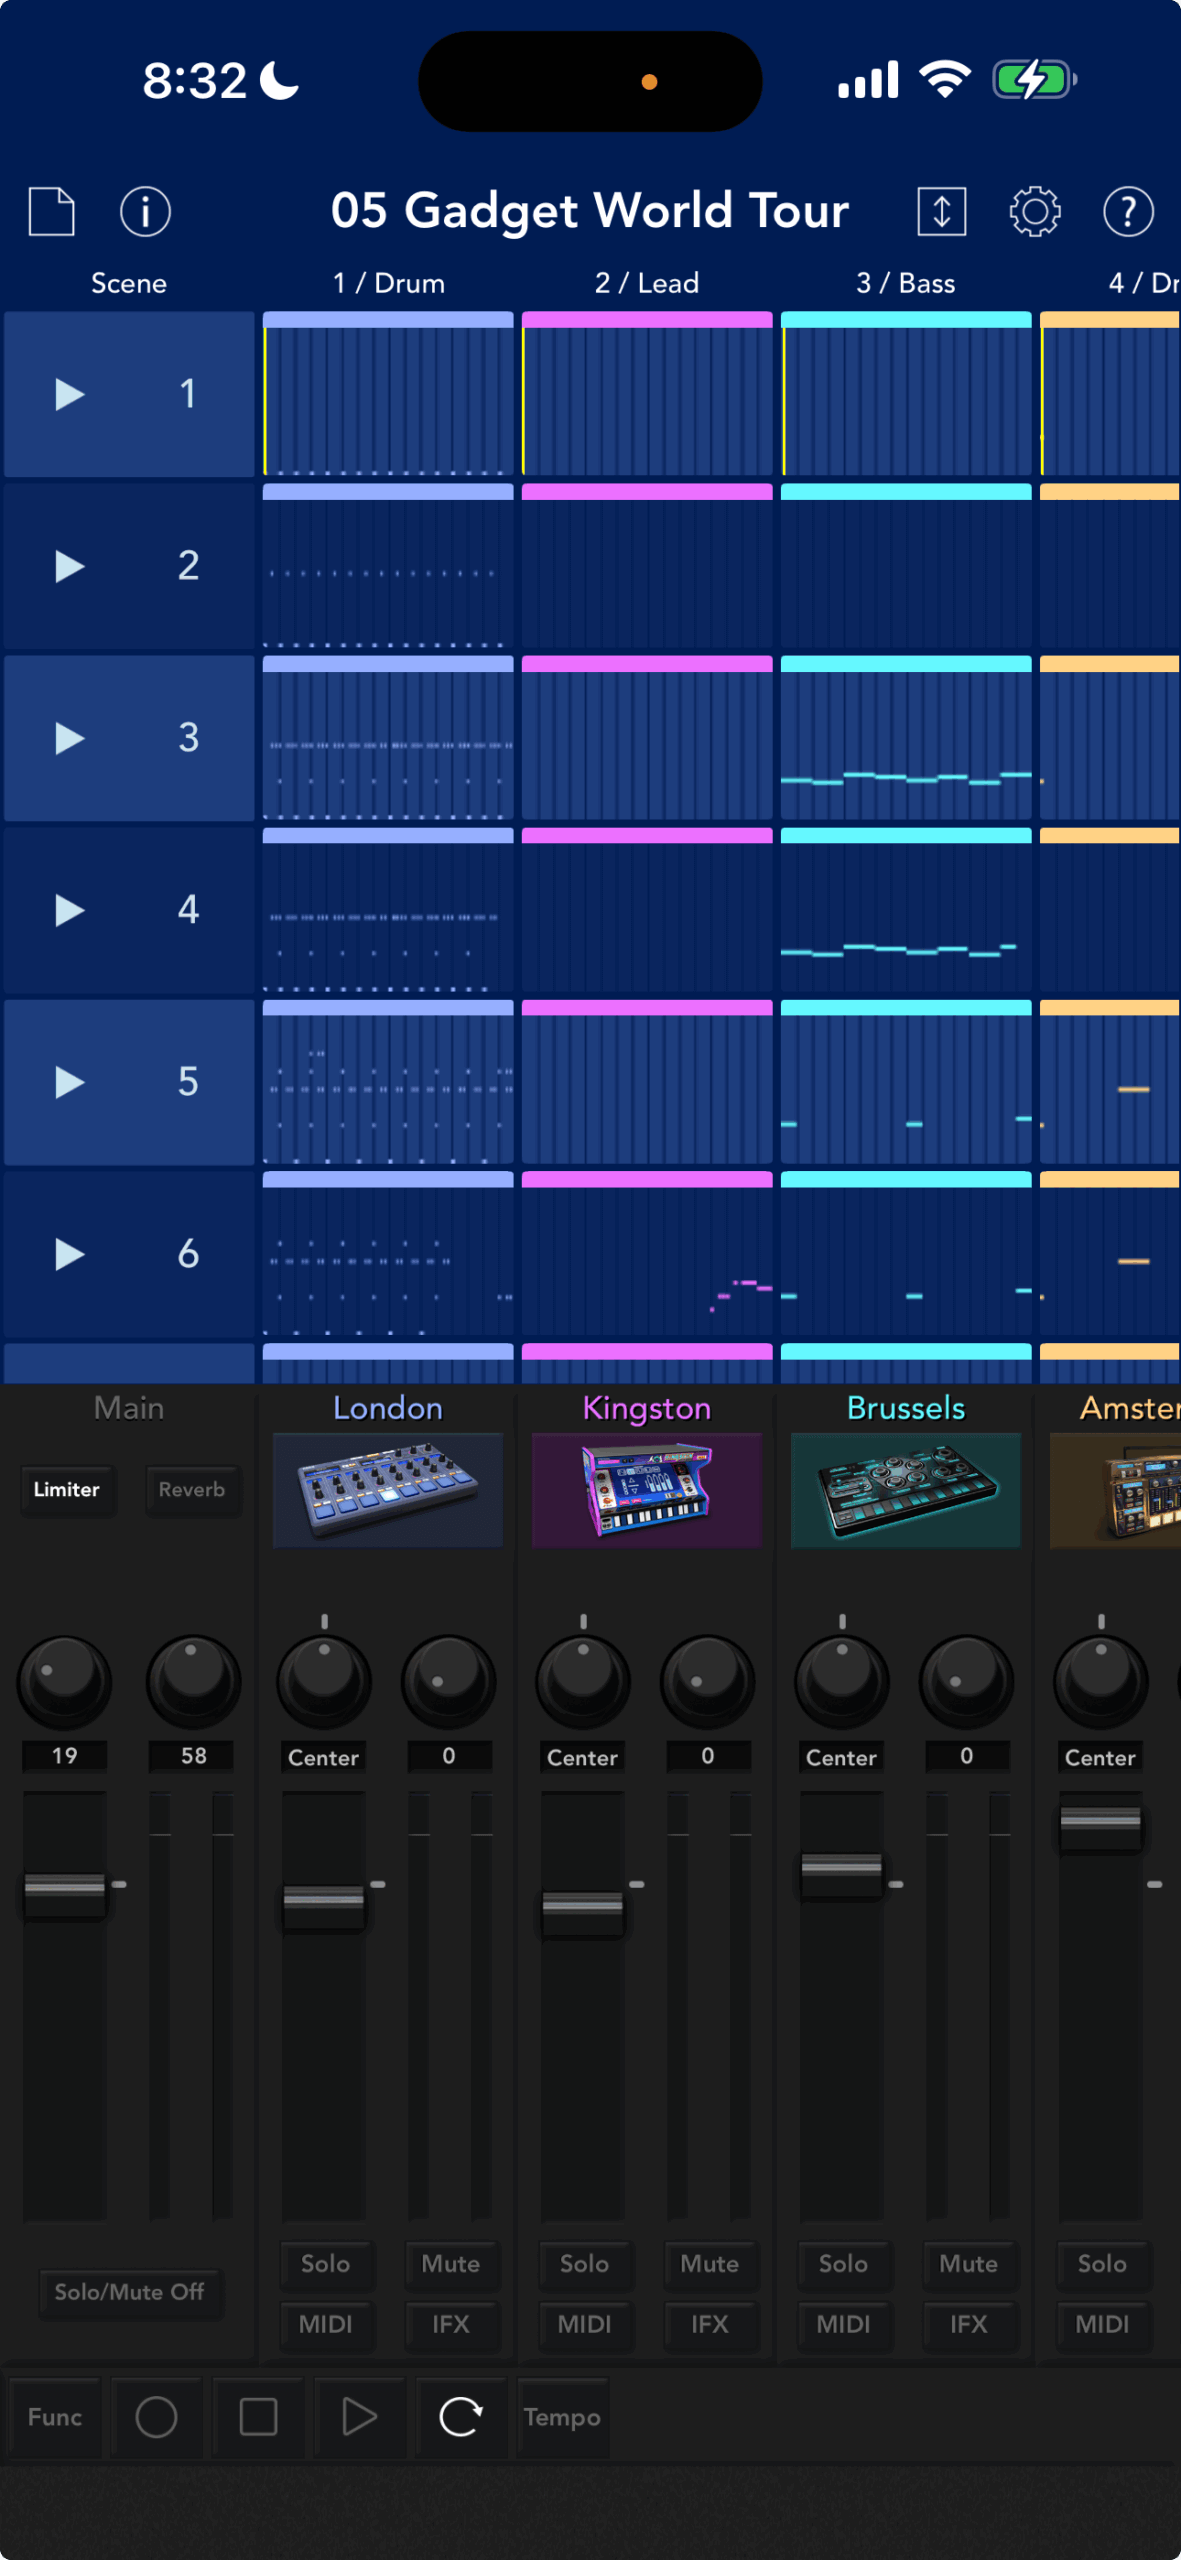Open the new document file icon
This screenshot has height=2560, width=1181.
(x=52, y=211)
